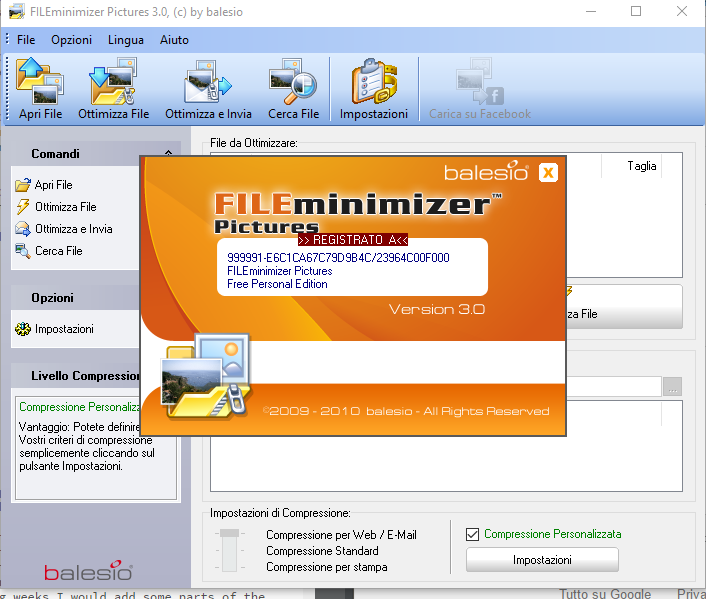Screen dimensions: 706x599
Task: Collapse the Comandi panel with its chevron
Action: pyautogui.click(x=168, y=153)
